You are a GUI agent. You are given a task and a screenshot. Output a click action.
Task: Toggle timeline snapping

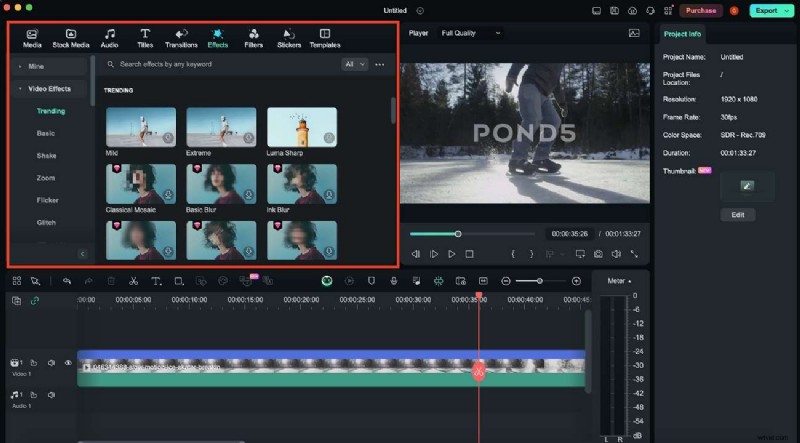click(x=438, y=281)
